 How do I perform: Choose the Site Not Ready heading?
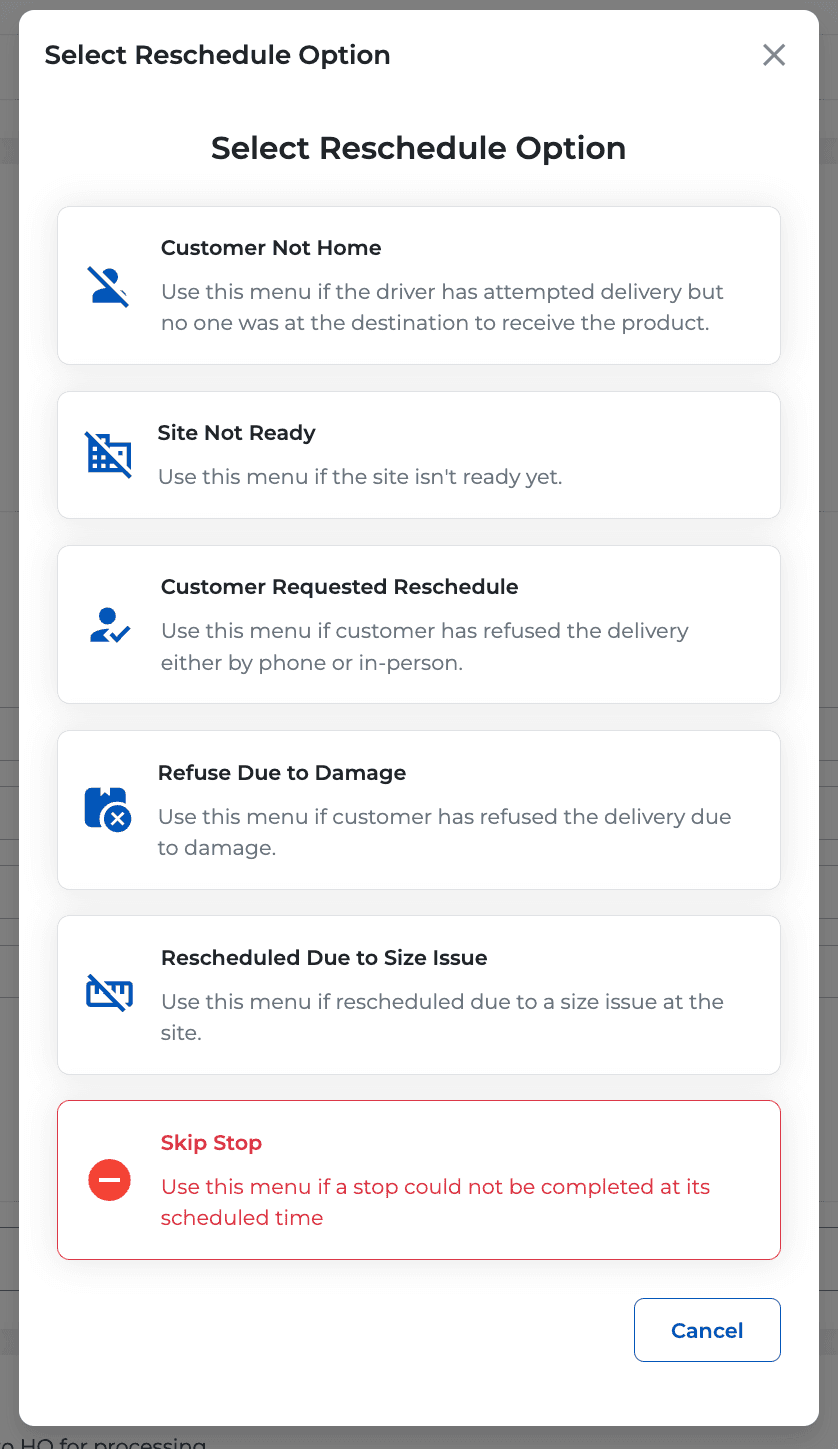(237, 433)
